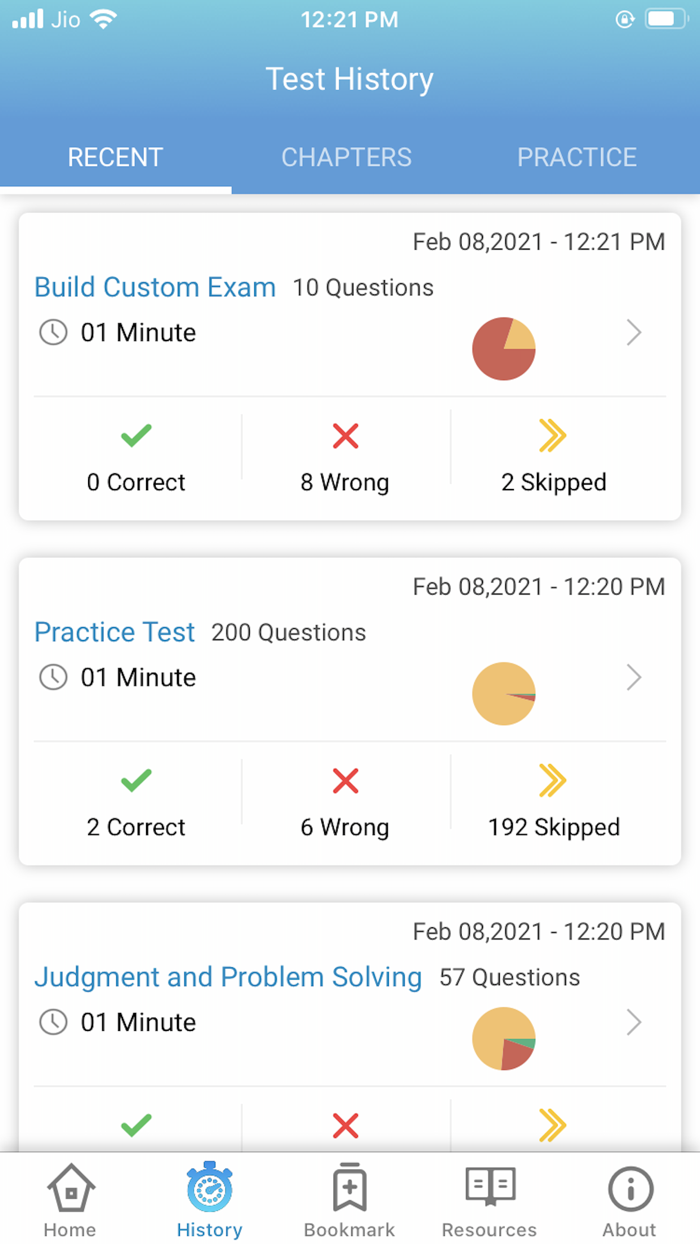Tap the pie chart on the Practice Test card
Screen dimensions: 700x1244
[504, 693]
